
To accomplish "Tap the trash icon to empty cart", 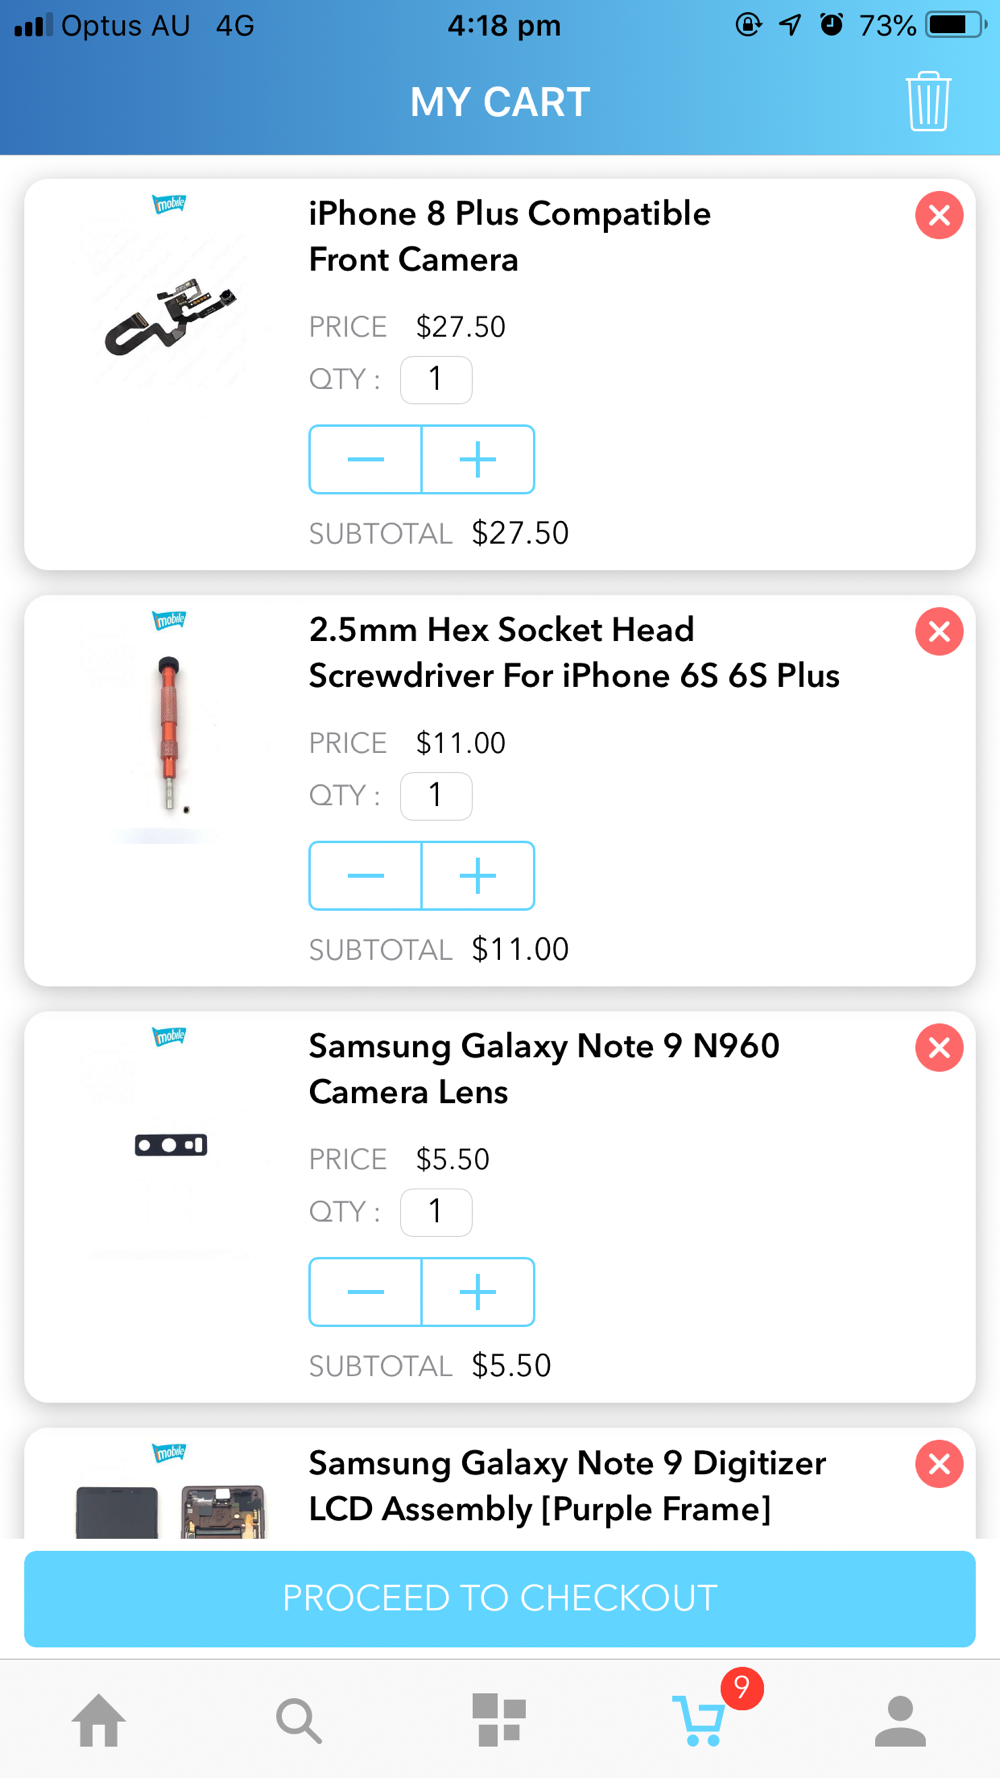I will click(x=928, y=101).
